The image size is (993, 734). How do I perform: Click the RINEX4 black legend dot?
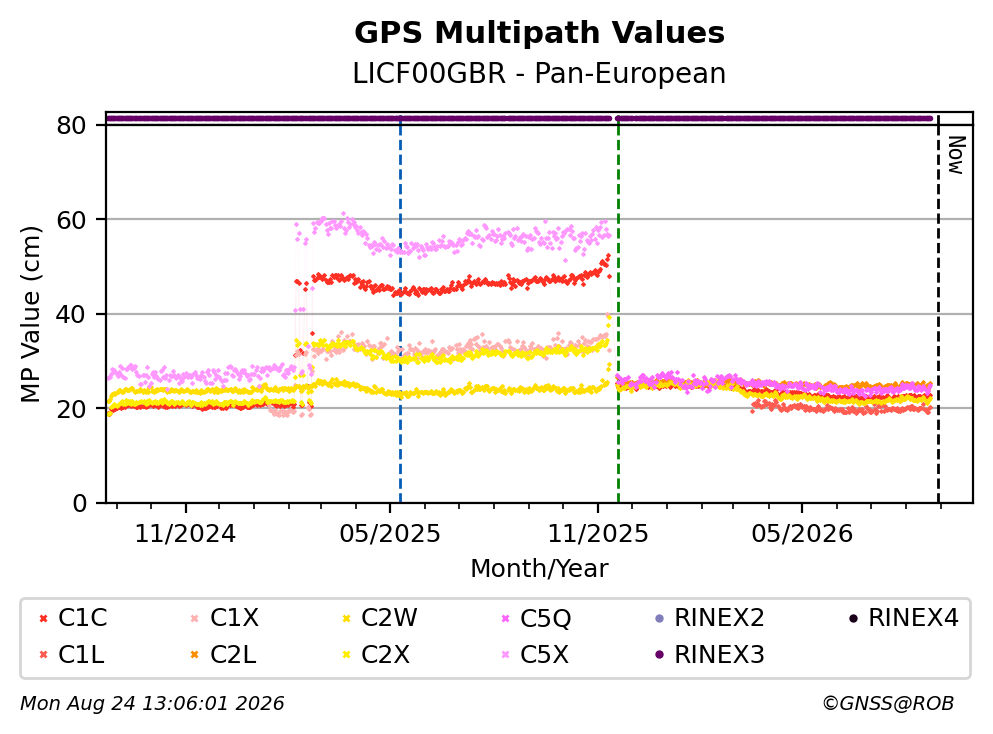[x=853, y=618]
